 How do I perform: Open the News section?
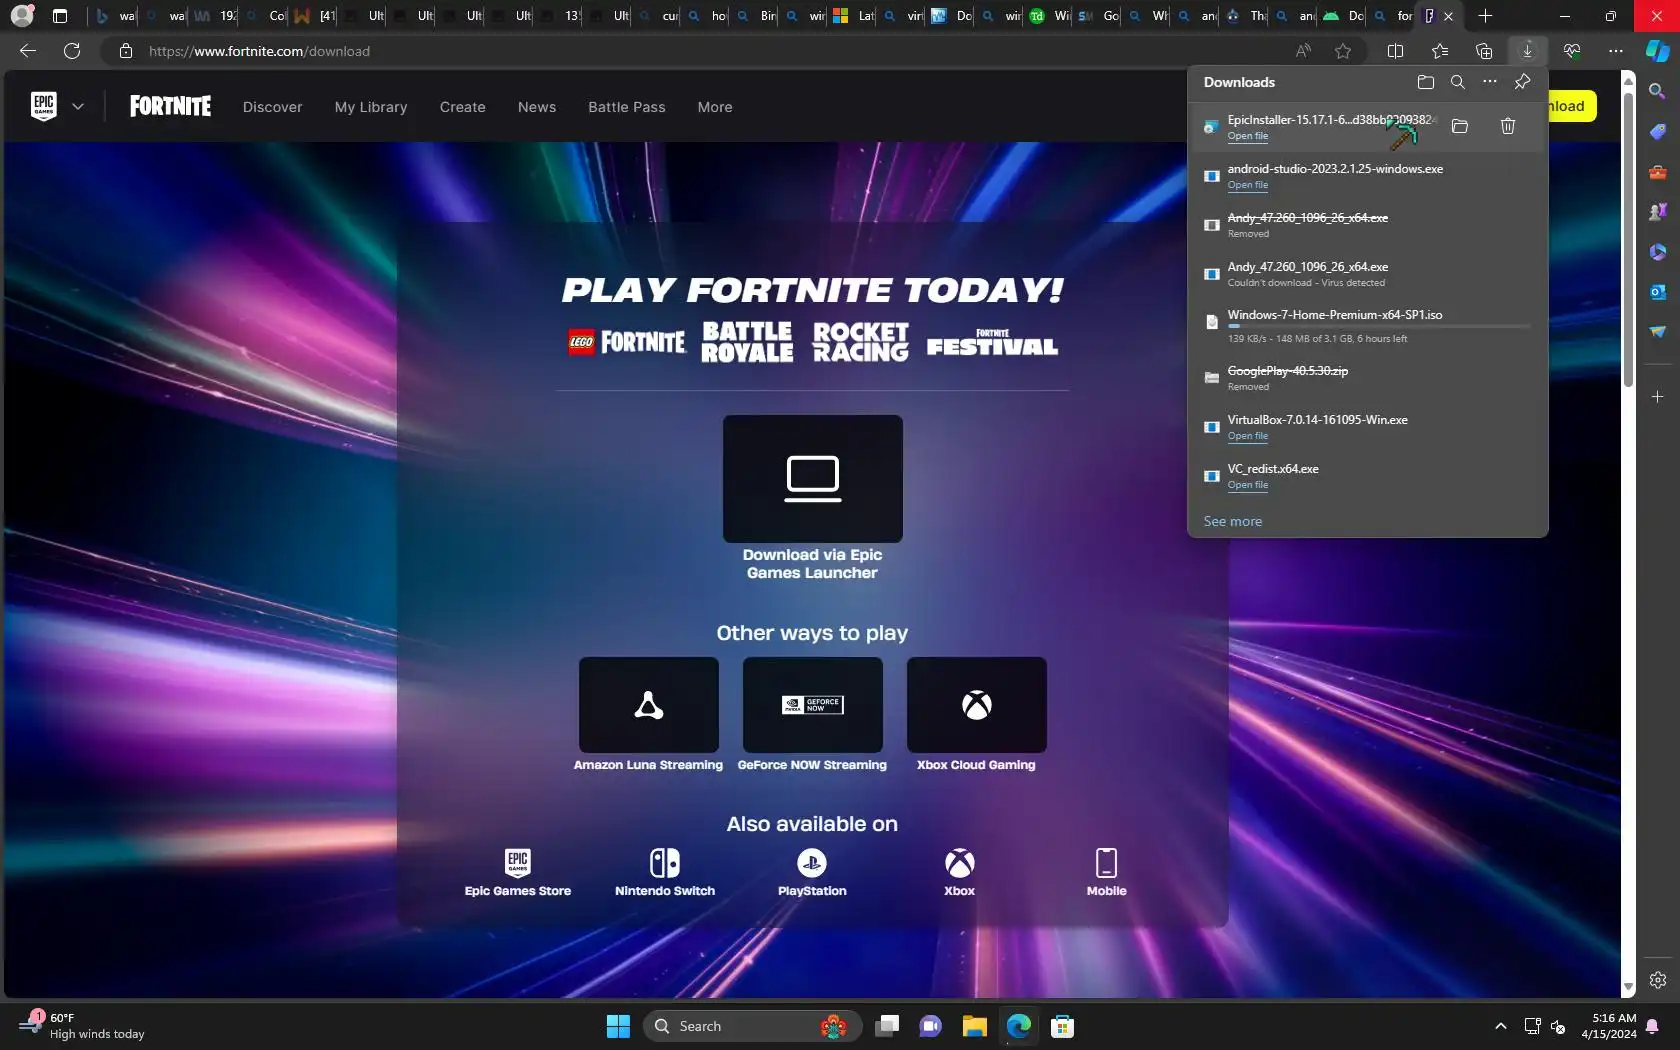click(537, 107)
